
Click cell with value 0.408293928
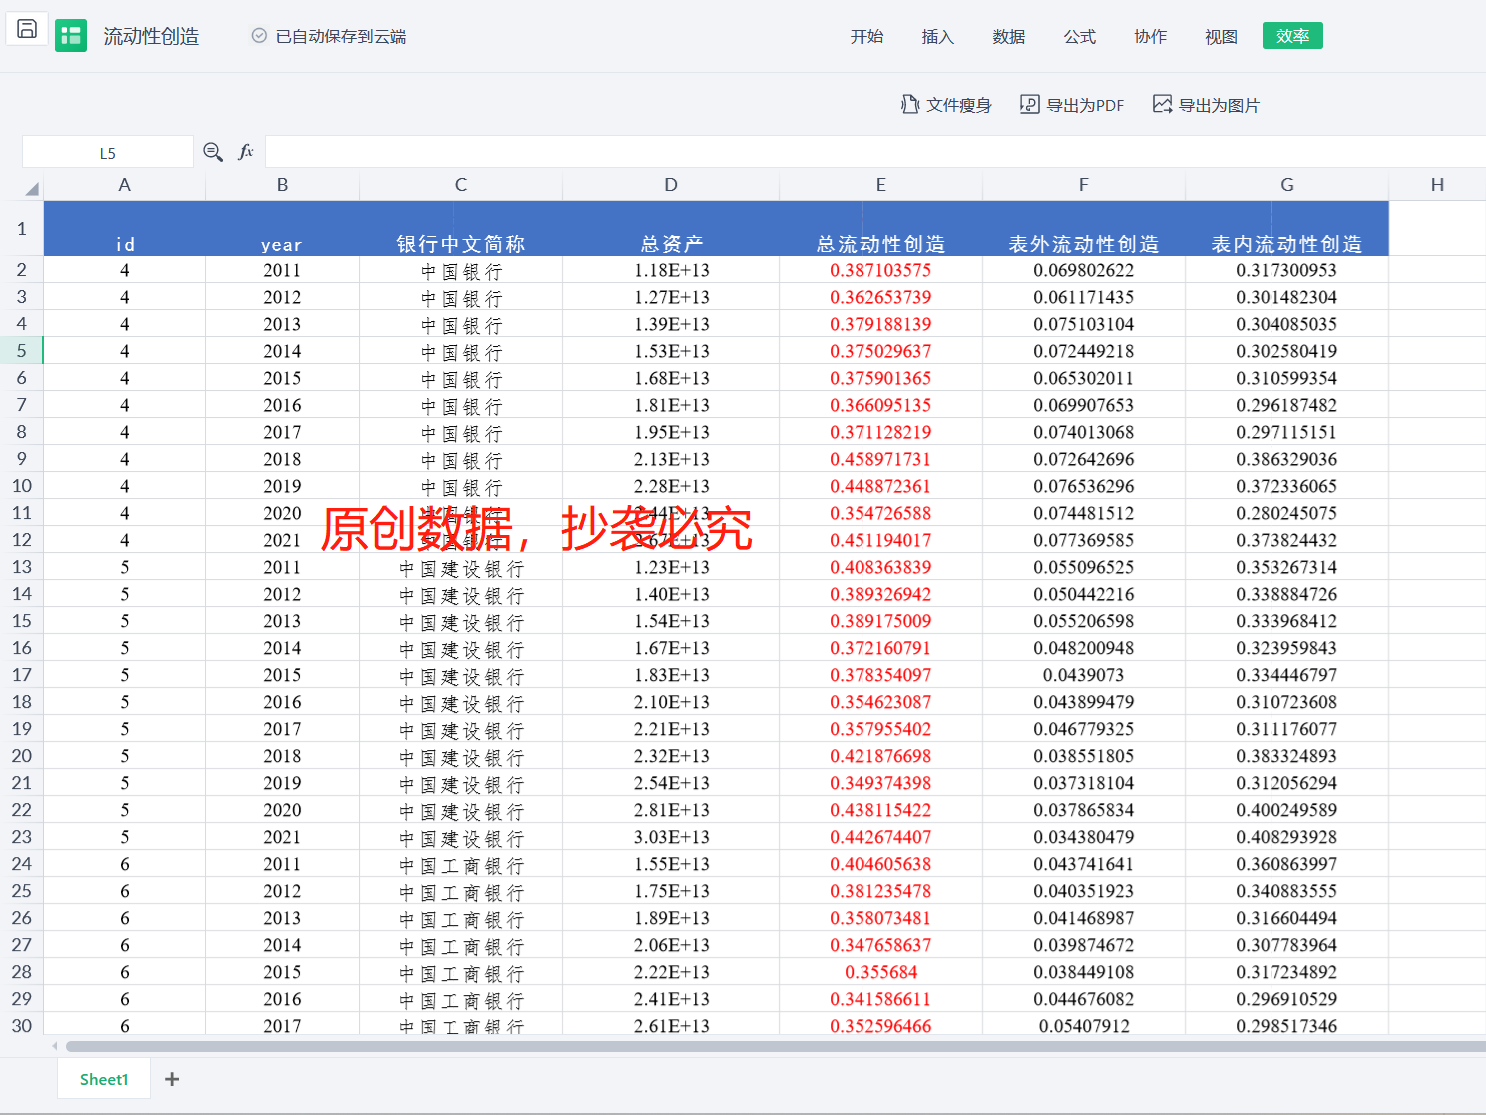(x=1287, y=837)
